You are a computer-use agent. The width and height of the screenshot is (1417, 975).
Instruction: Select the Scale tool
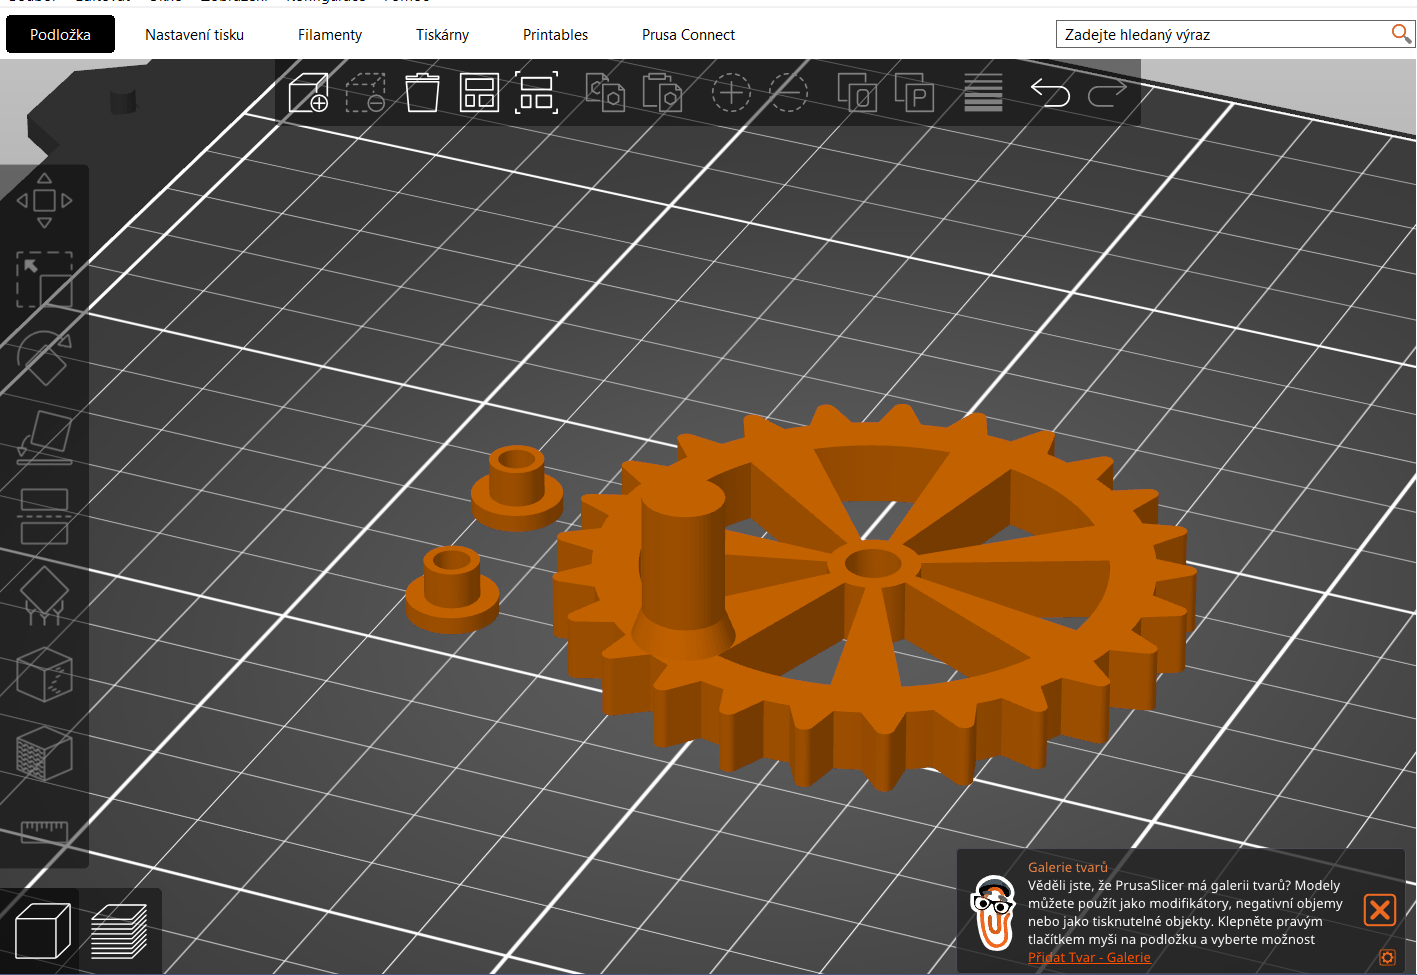point(44,279)
